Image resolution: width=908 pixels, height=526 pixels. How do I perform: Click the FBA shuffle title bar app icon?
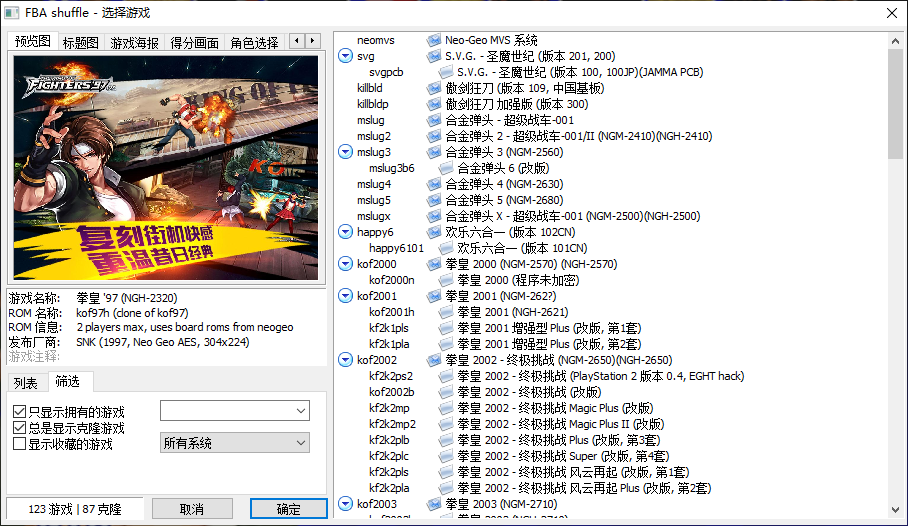click(x=12, y=12)
